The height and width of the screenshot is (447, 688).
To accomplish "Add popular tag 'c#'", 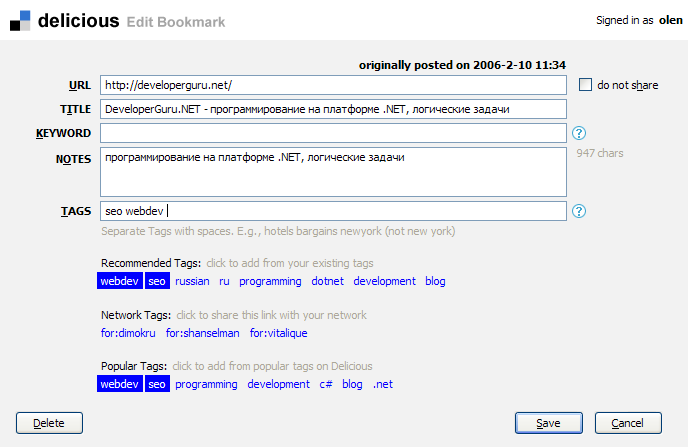I will [326, 384].
